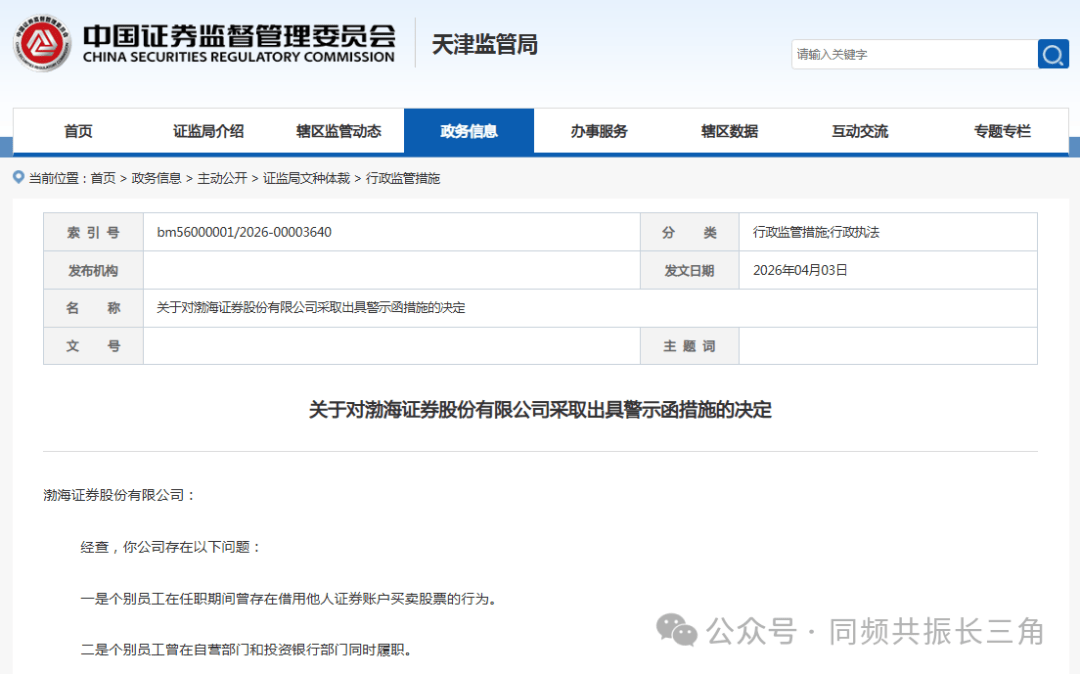The height and width of the screenshot is (674, 1080).
Task: Click the index number bm56000001/2026-00003640
Action: [244, 232]
